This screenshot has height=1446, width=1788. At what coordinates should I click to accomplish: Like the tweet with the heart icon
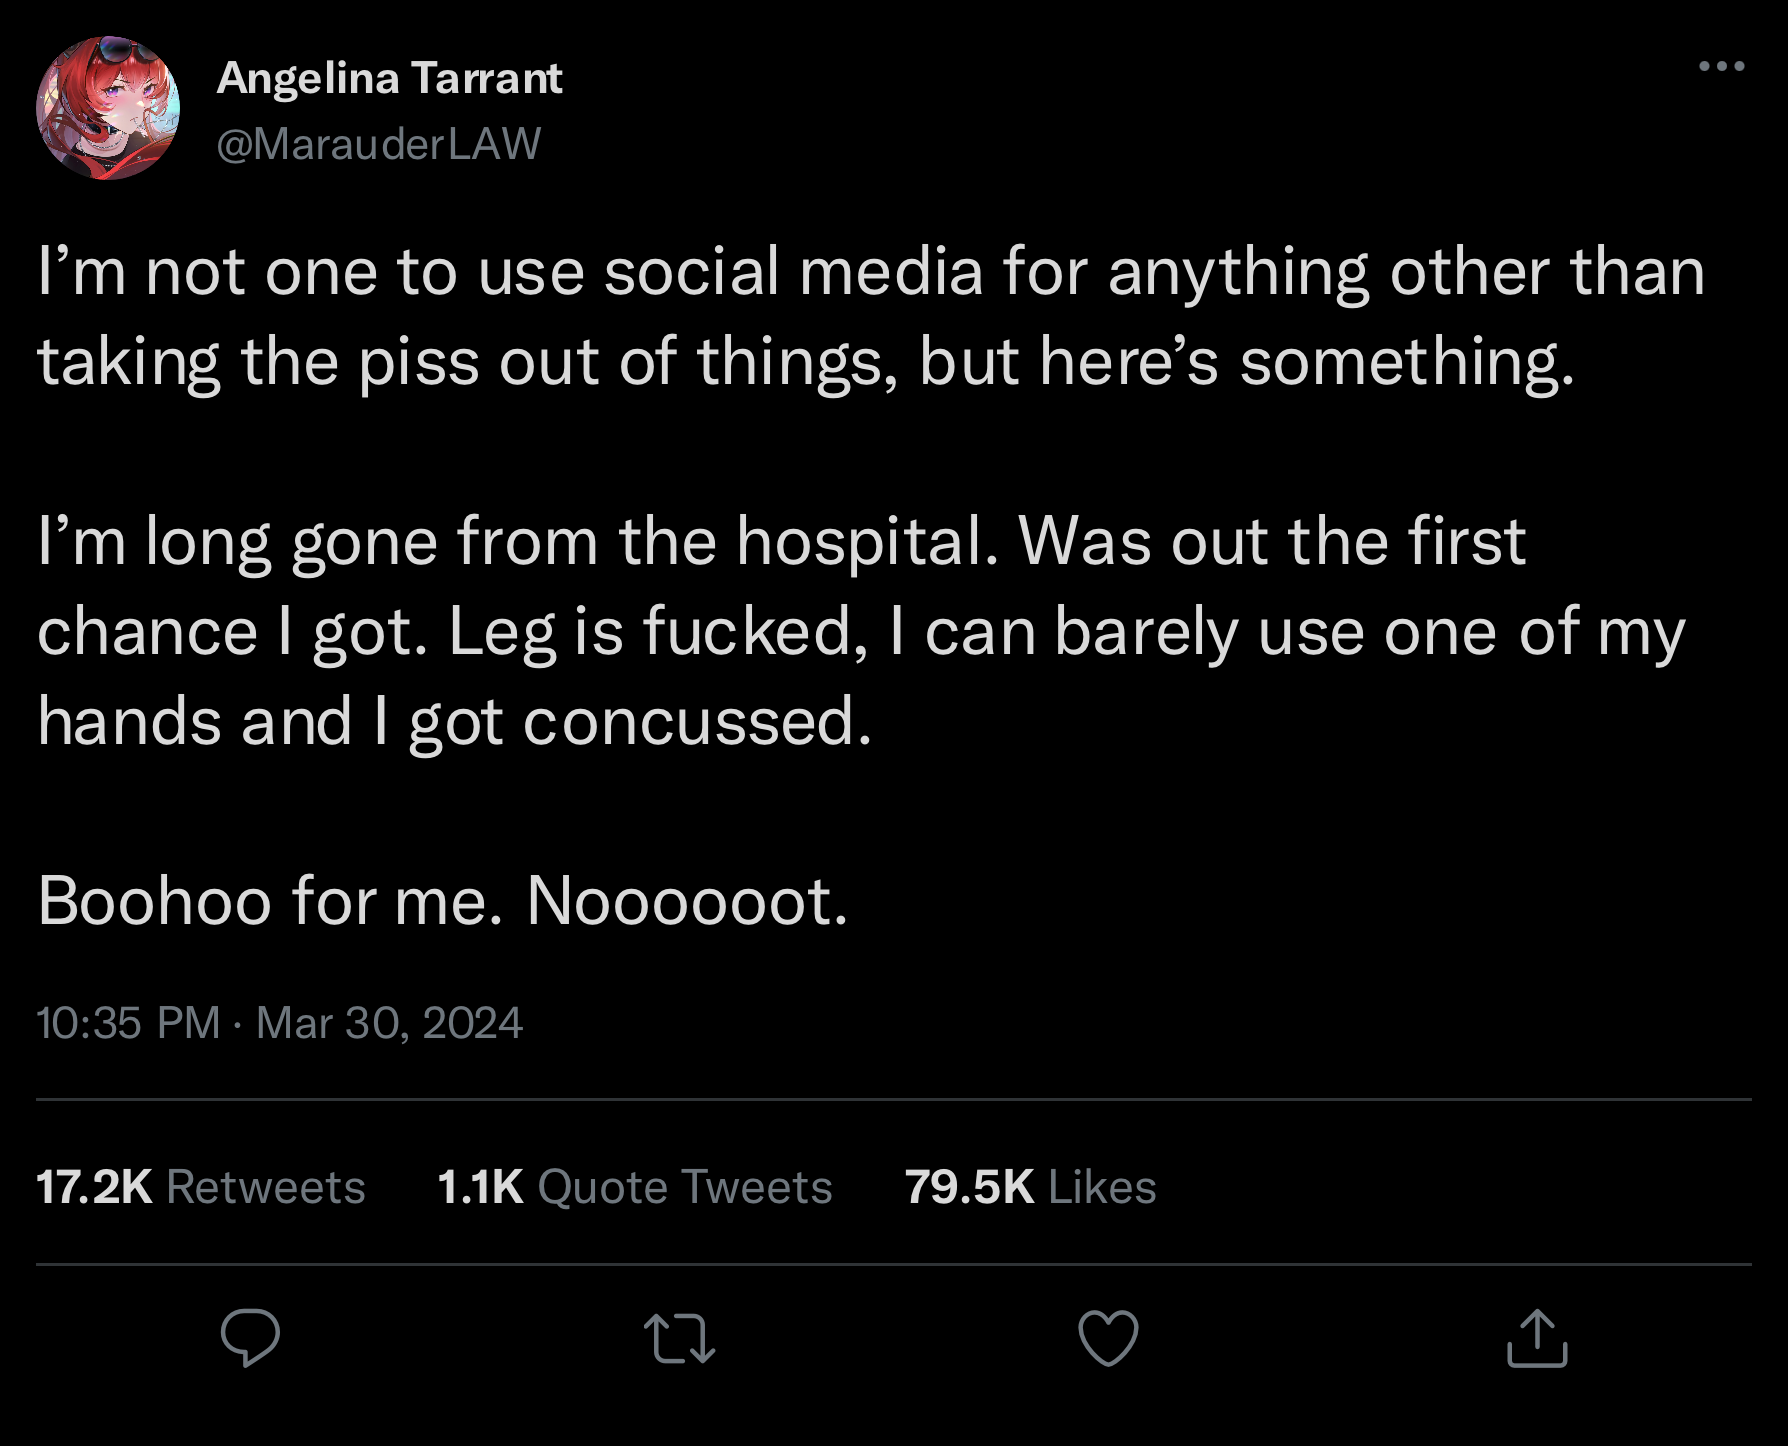(x=1108, y=1338)
